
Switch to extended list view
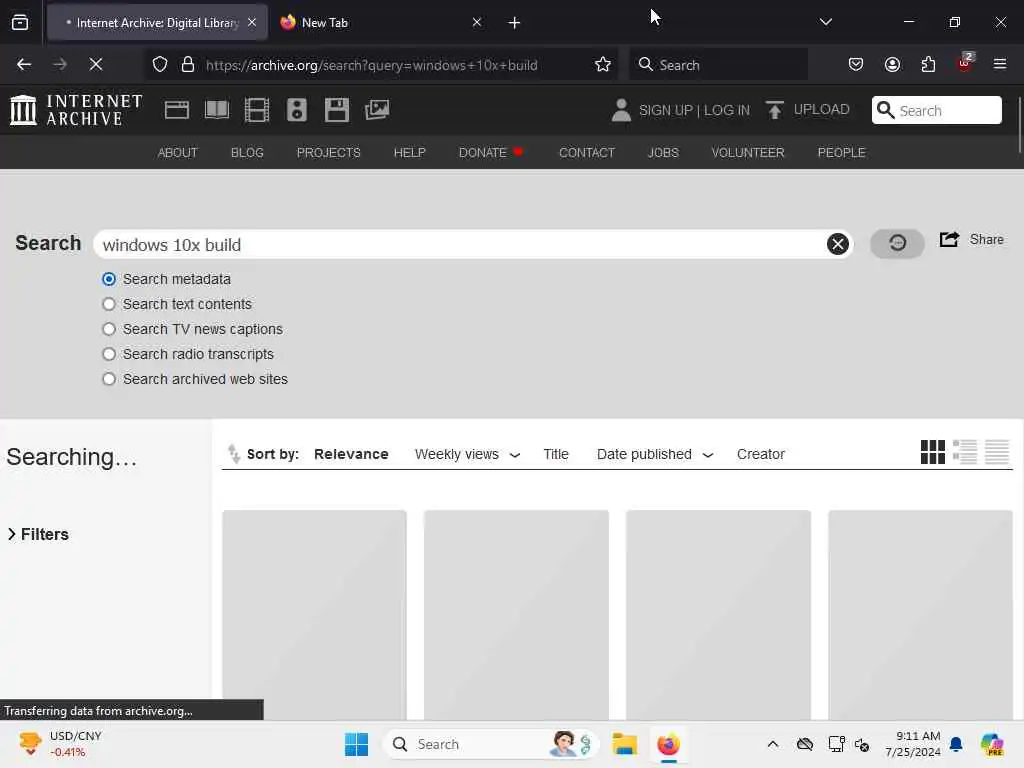tap(965, 452)
